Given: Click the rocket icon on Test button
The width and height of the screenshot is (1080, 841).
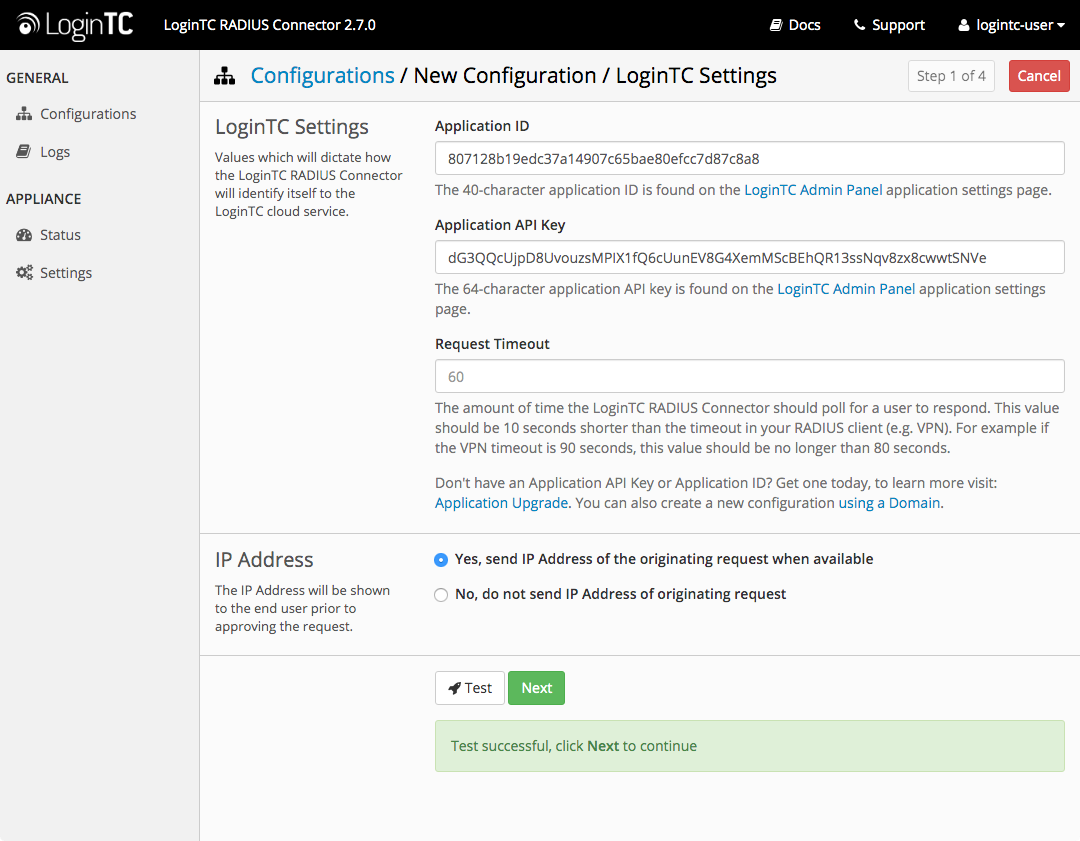Looking at the screenshot, I should (x=454, y=688).
